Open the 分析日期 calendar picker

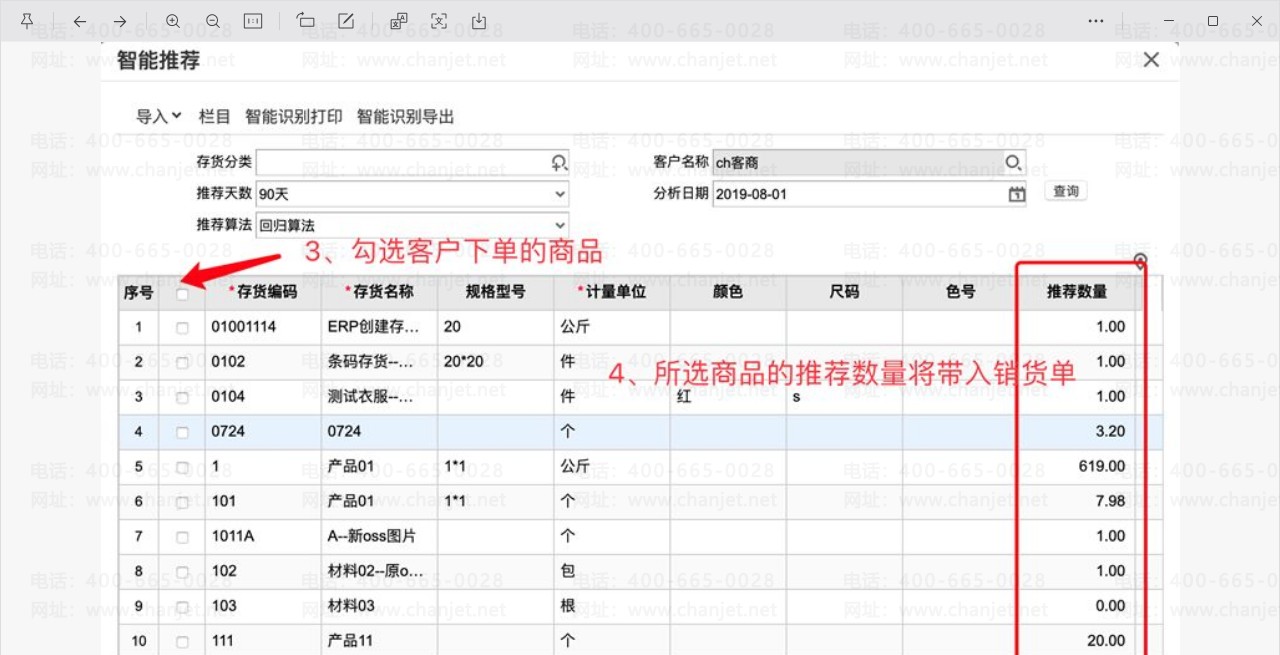[x=1016, y=194]
